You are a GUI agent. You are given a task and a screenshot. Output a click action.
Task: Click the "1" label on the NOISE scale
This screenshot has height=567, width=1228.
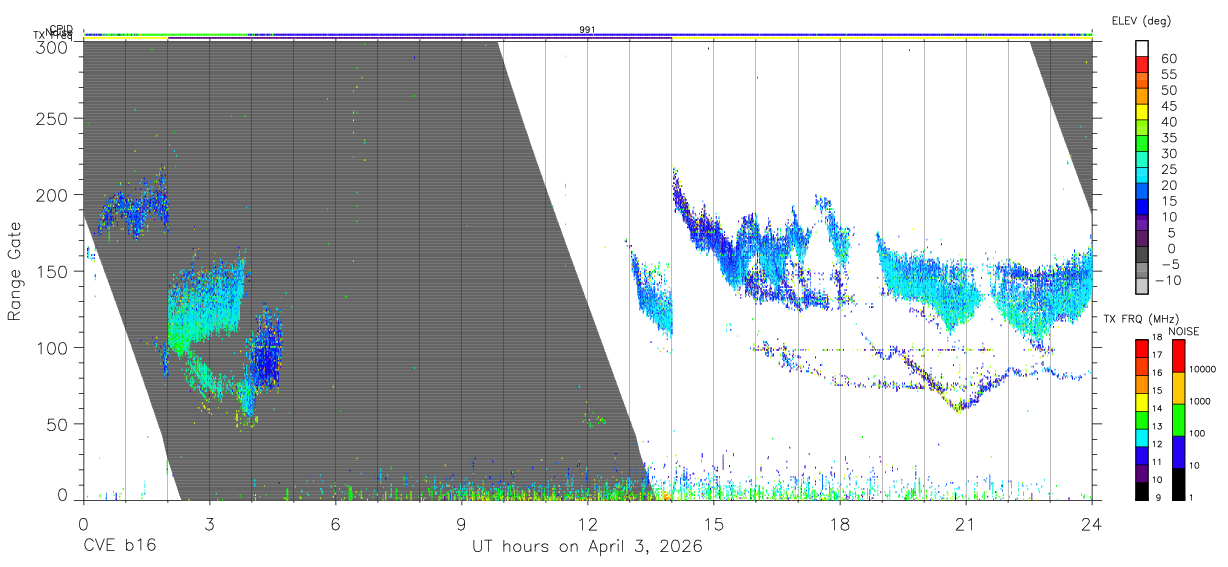coord(1190,497)
